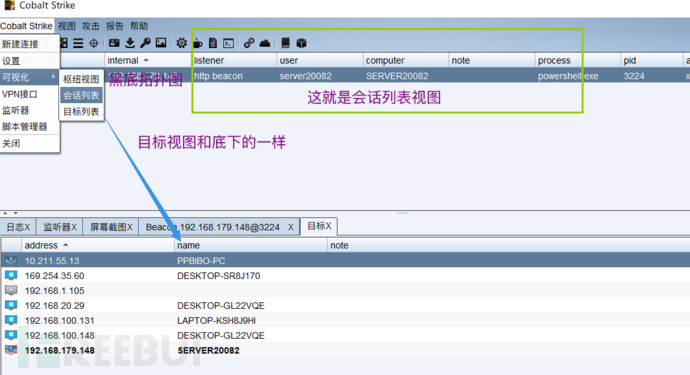Screen dimensions: 690x375
Task: Sort sessions by computer column
Action: click(x=406, y=60)
